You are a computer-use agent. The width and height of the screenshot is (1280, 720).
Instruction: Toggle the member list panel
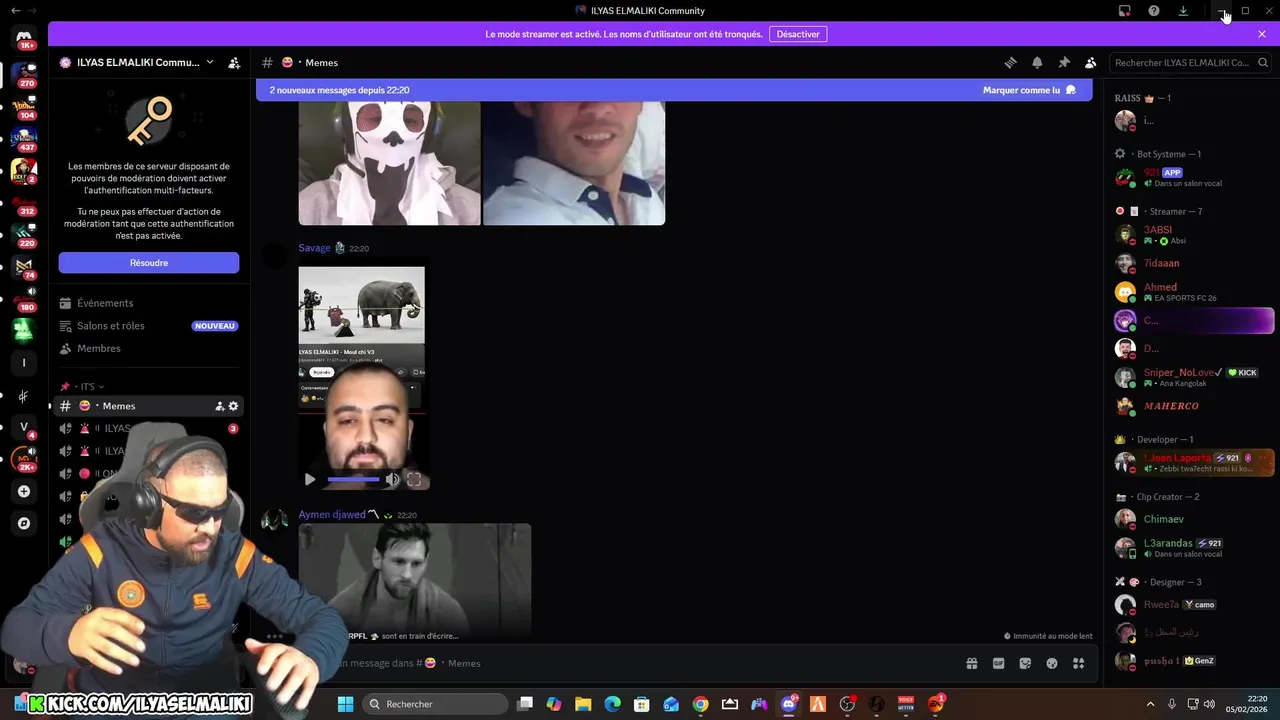(x=1091, y=62)
